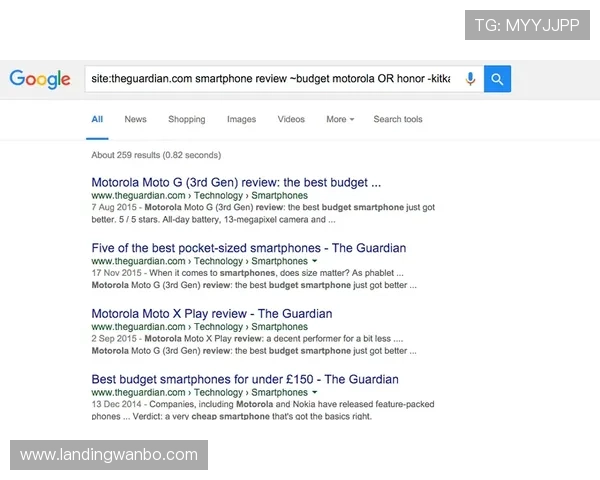Click the green URL under Moto G result

point(199,196)
